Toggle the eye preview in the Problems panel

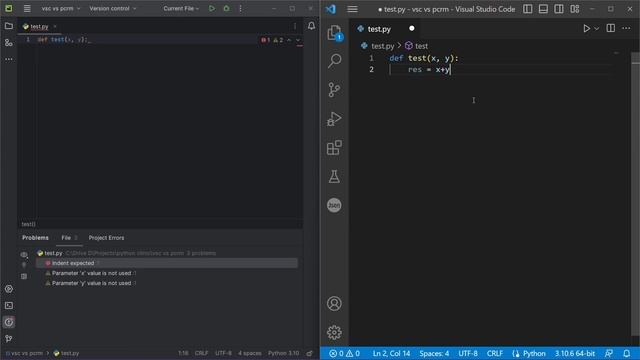tap(24, 254)
